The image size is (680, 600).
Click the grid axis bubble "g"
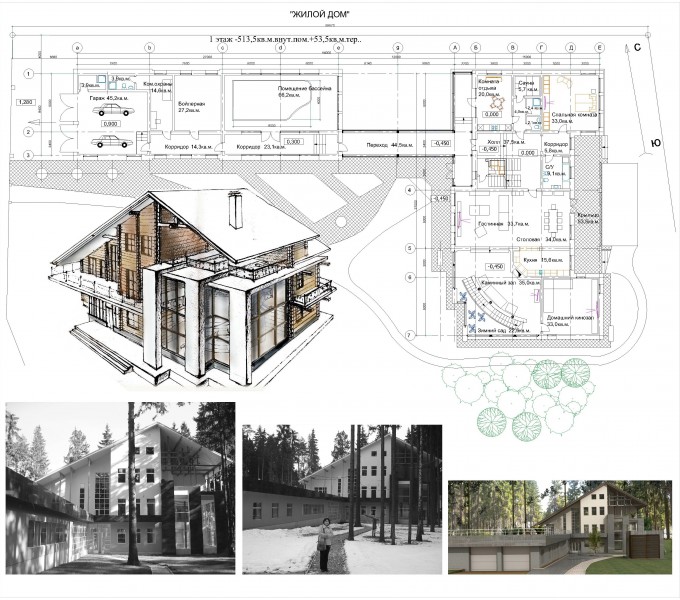point(398,48)
